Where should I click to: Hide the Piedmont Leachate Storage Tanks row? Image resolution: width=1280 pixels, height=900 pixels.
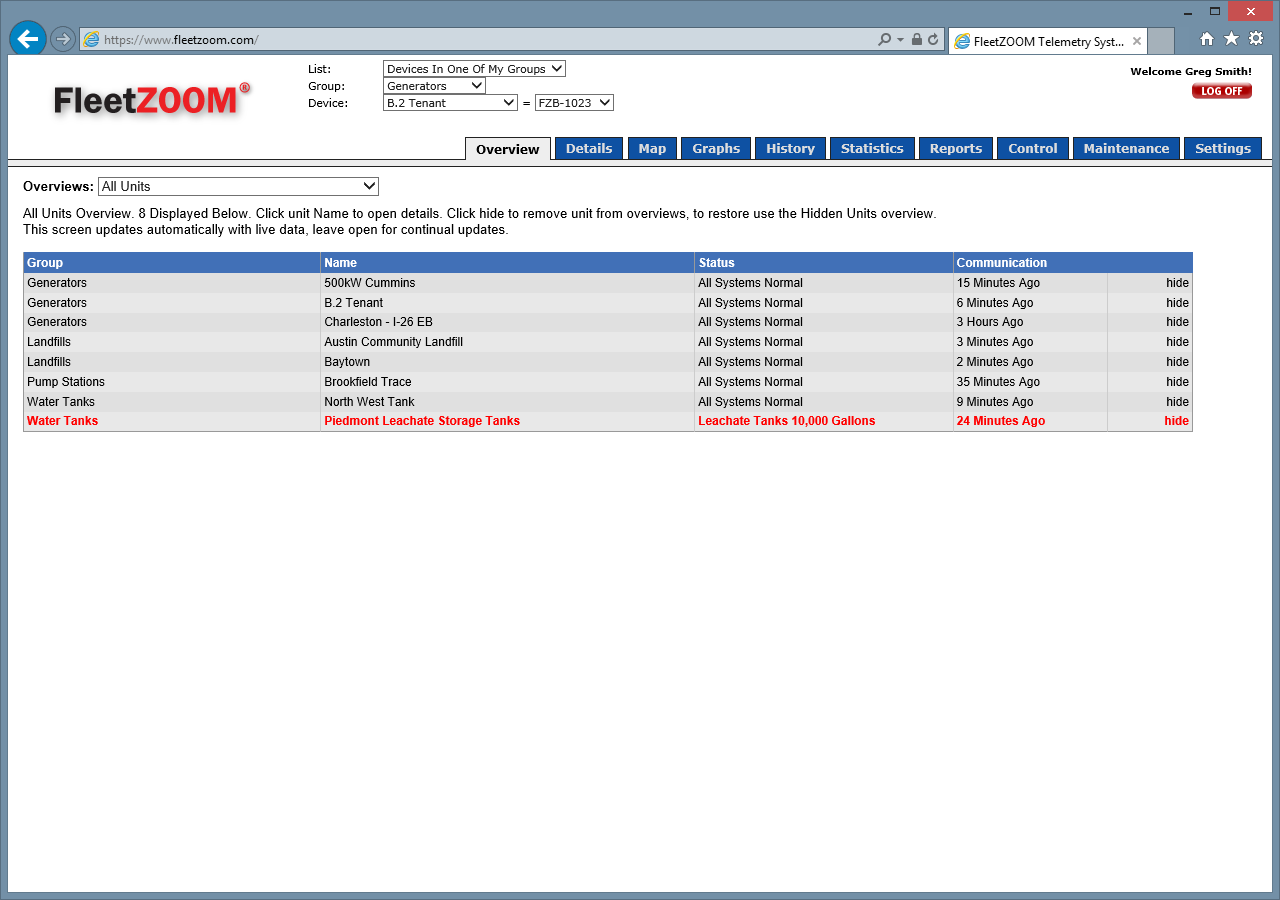(1176, 421)
